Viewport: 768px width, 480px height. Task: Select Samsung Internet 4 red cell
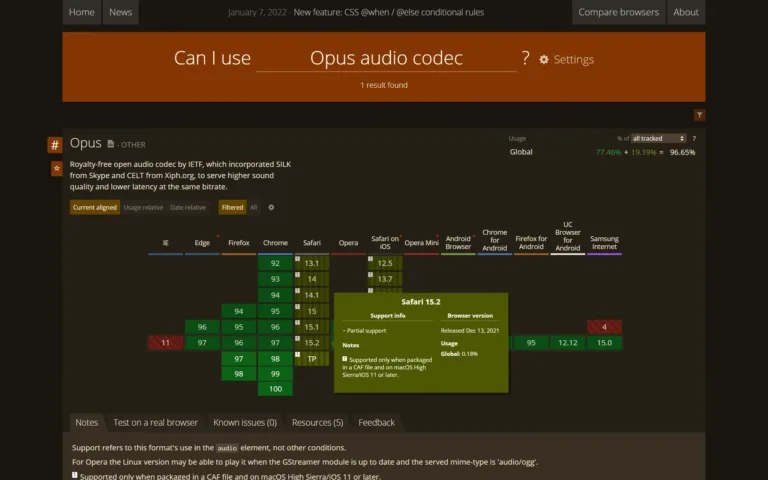point(604,327)
